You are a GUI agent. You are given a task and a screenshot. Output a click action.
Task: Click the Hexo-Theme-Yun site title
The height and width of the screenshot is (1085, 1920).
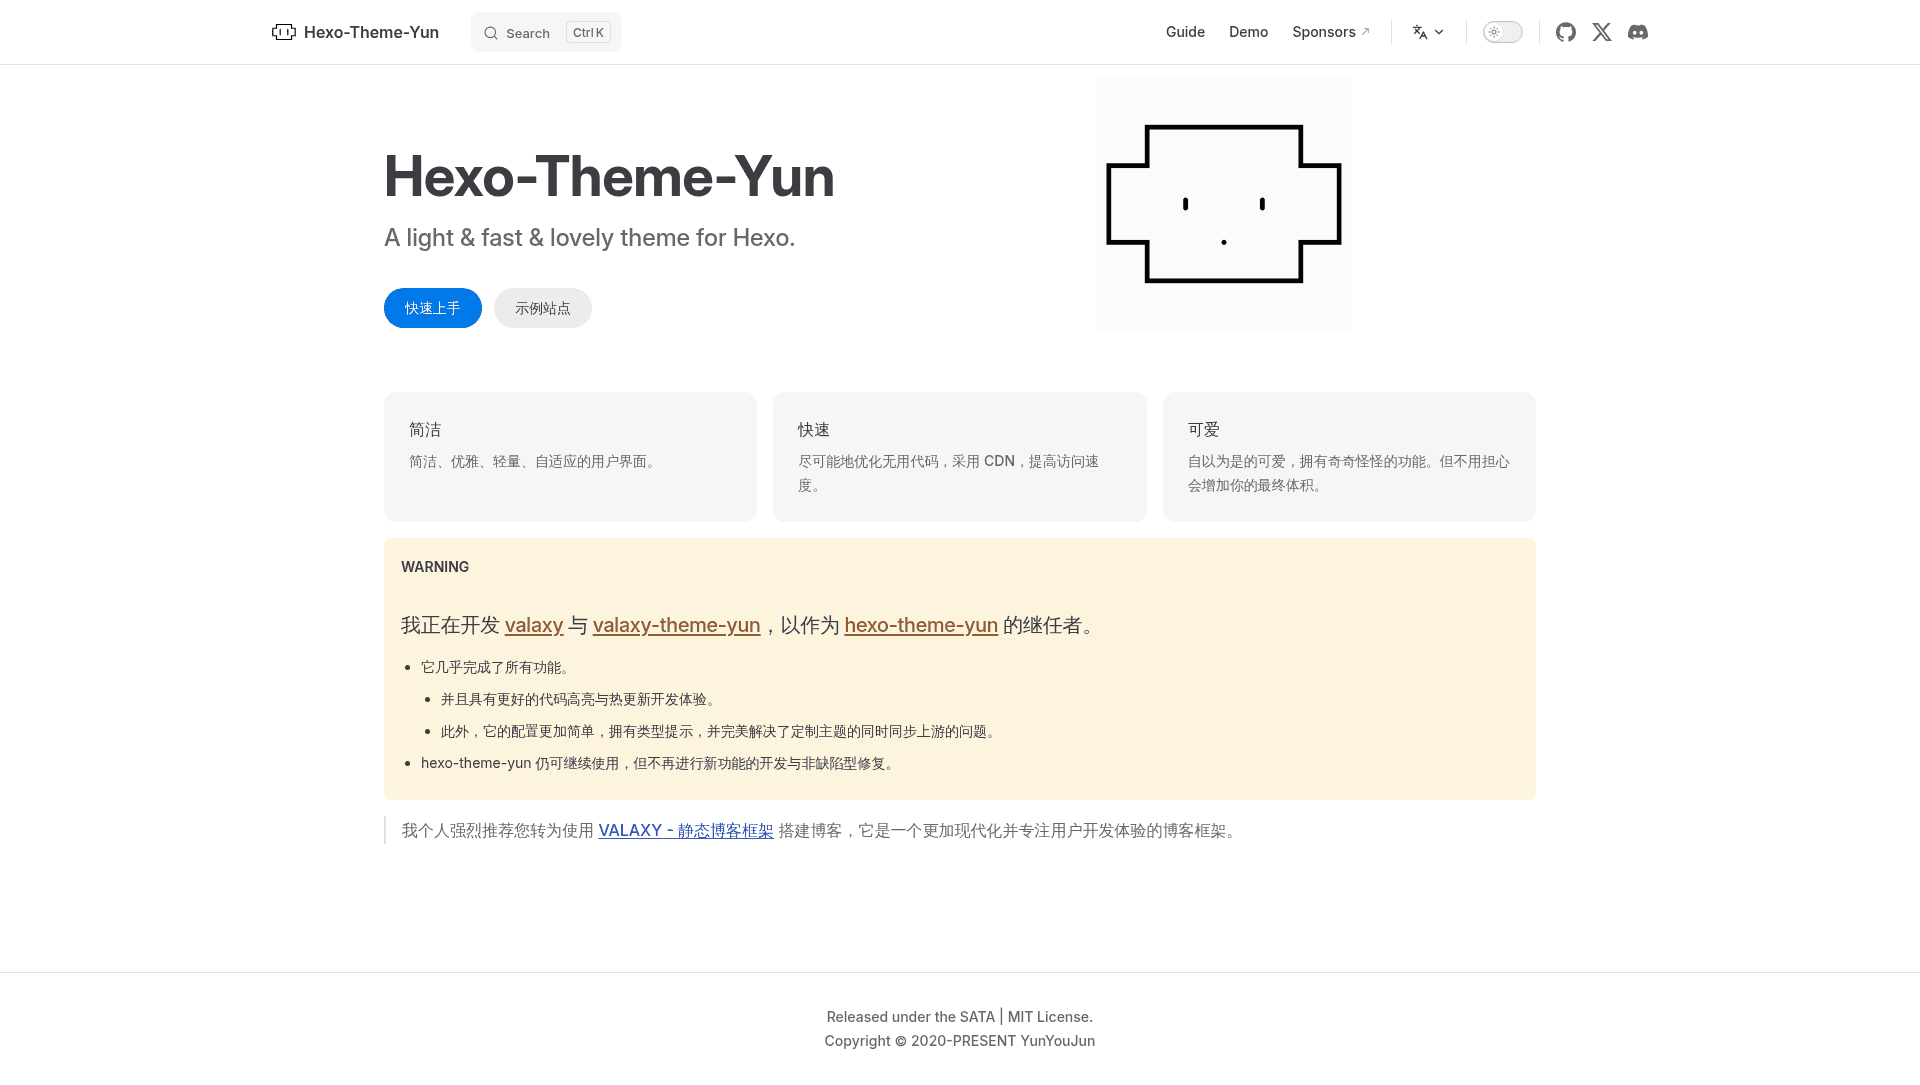[371, 32]
